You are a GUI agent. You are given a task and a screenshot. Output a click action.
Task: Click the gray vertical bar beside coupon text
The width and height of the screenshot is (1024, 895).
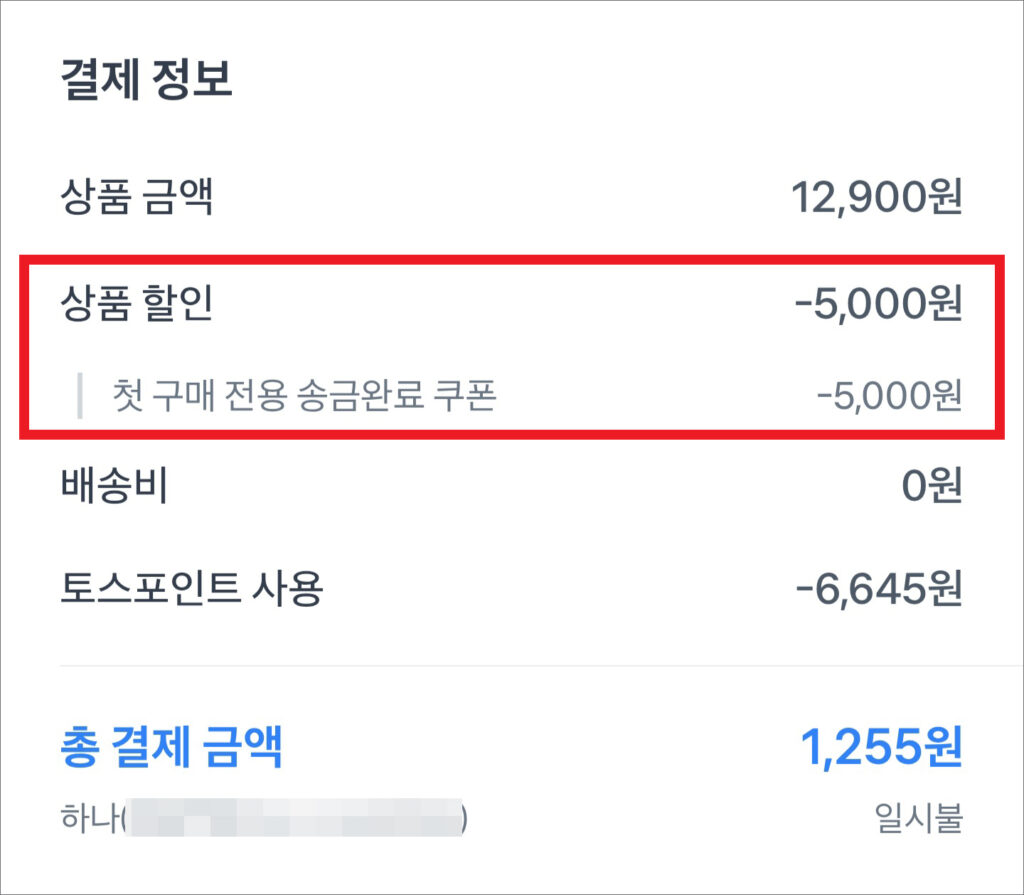pyautogui.click(x=79, y=396)
